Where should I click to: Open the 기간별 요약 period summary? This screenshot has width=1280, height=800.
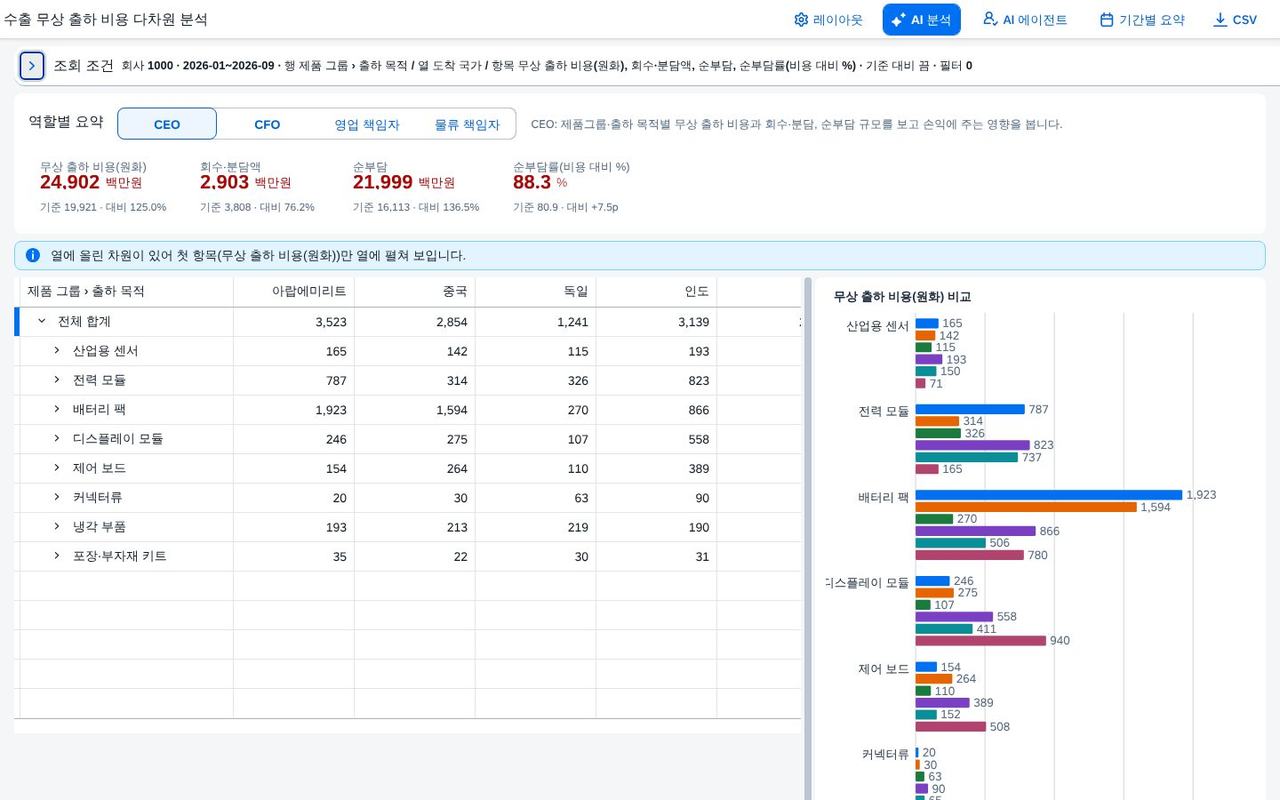click(1142, 20)
